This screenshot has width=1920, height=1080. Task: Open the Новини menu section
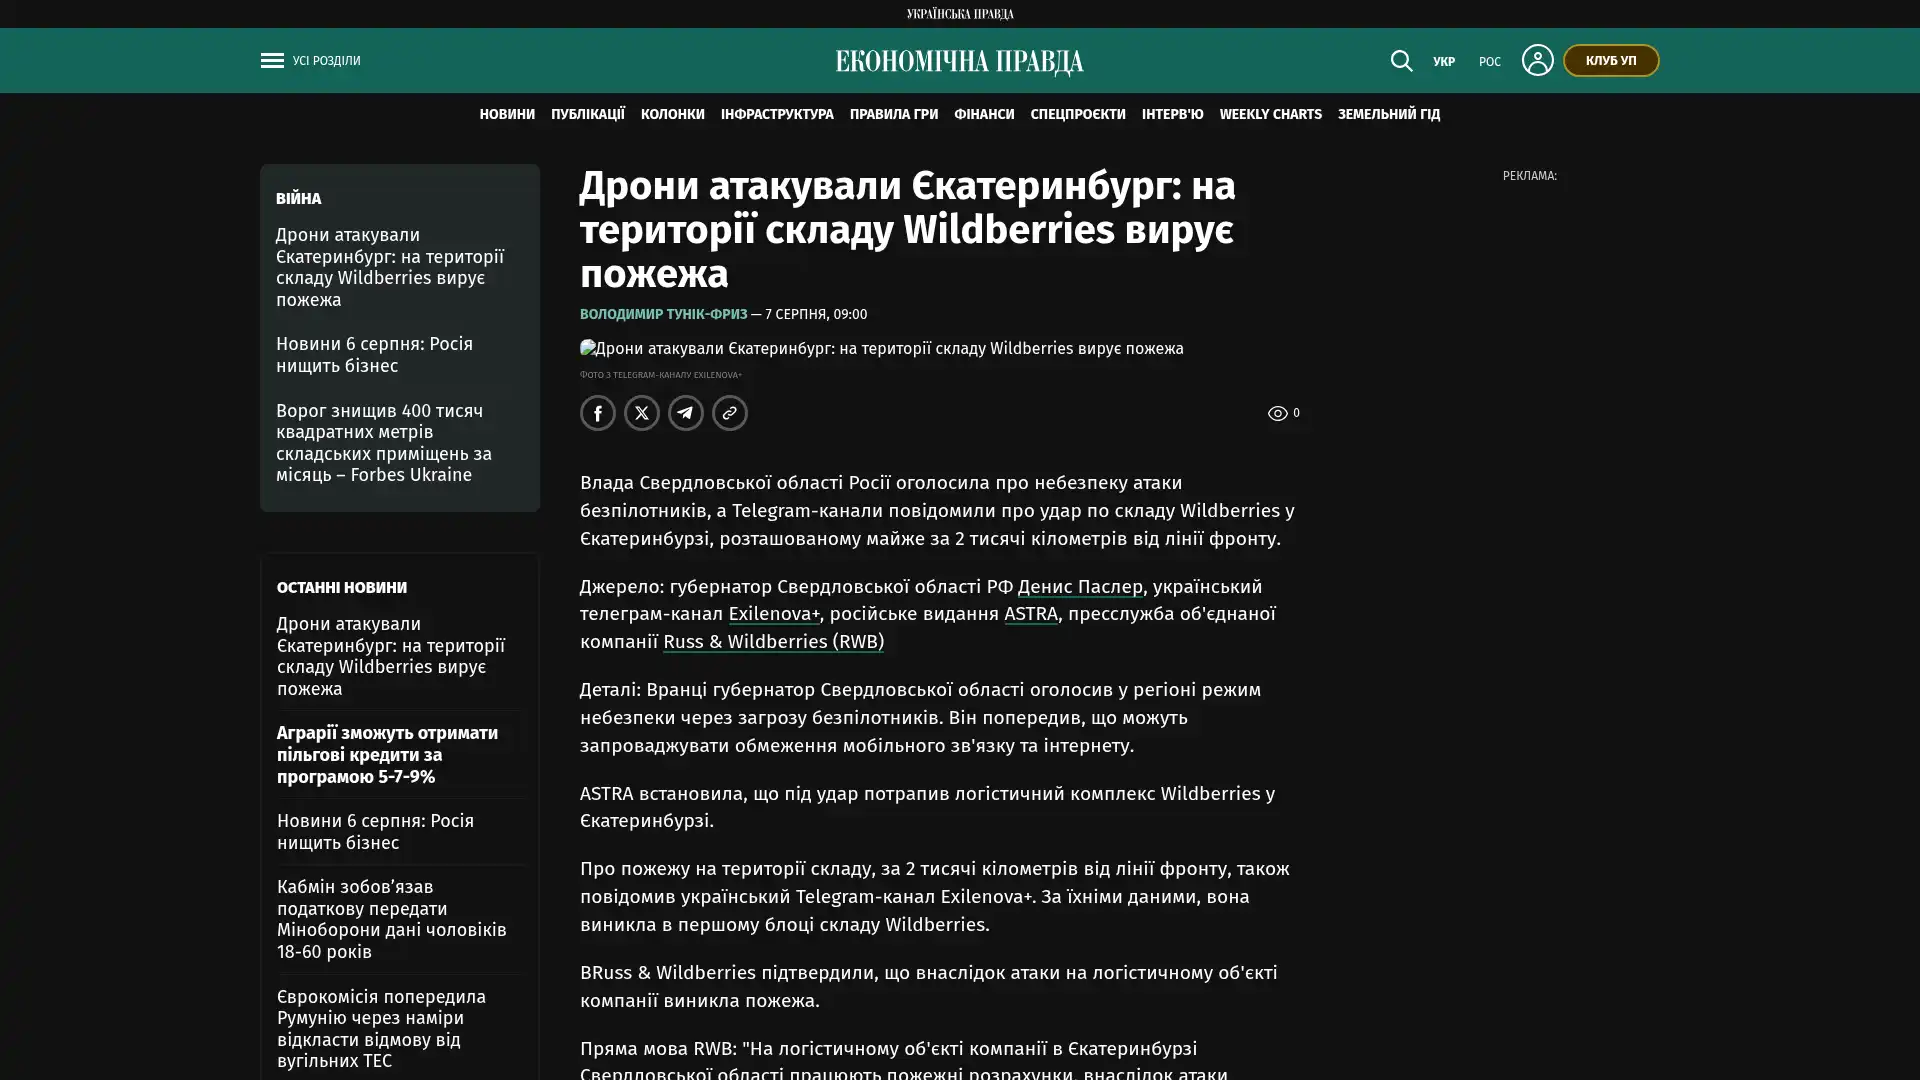pyautogui.click(x=507, y=115)
